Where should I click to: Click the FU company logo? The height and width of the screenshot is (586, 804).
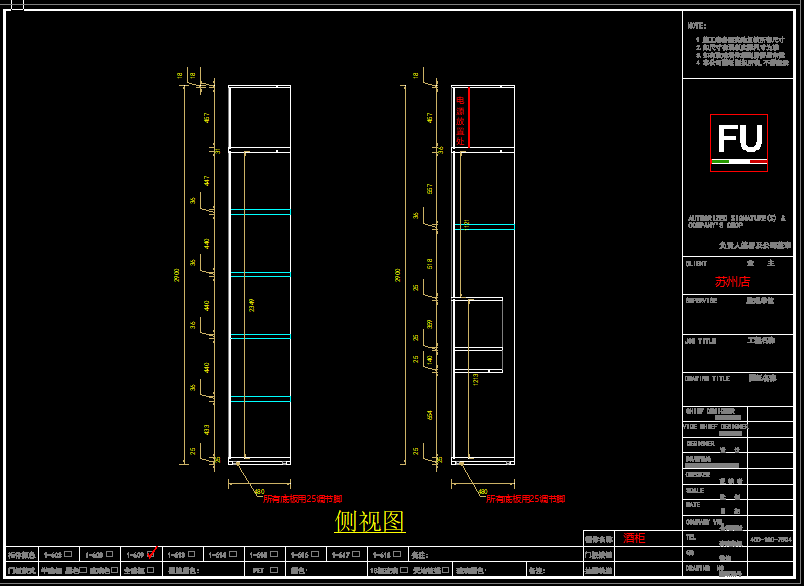(739, 142)
